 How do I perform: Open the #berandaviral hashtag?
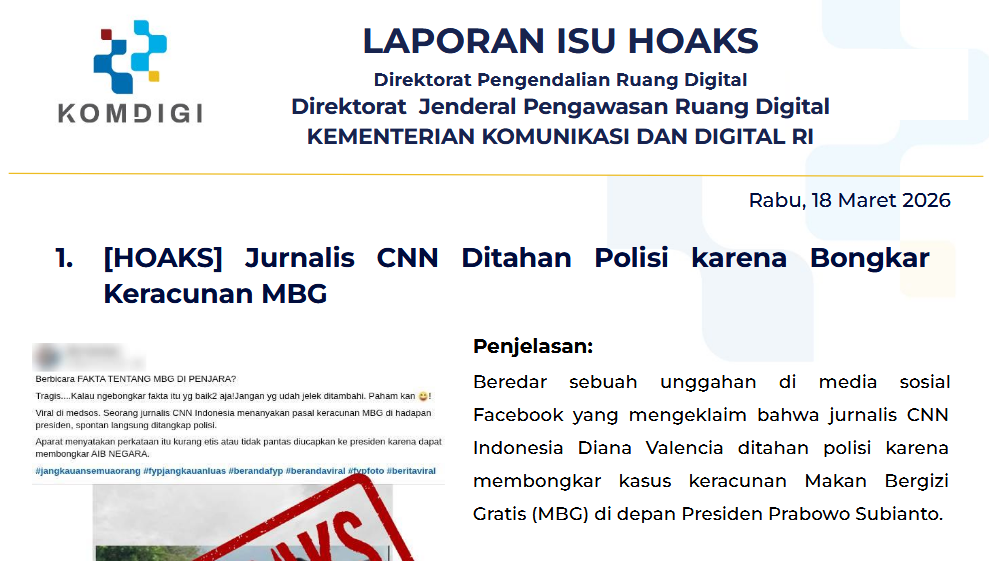click(x=315, y=471)
